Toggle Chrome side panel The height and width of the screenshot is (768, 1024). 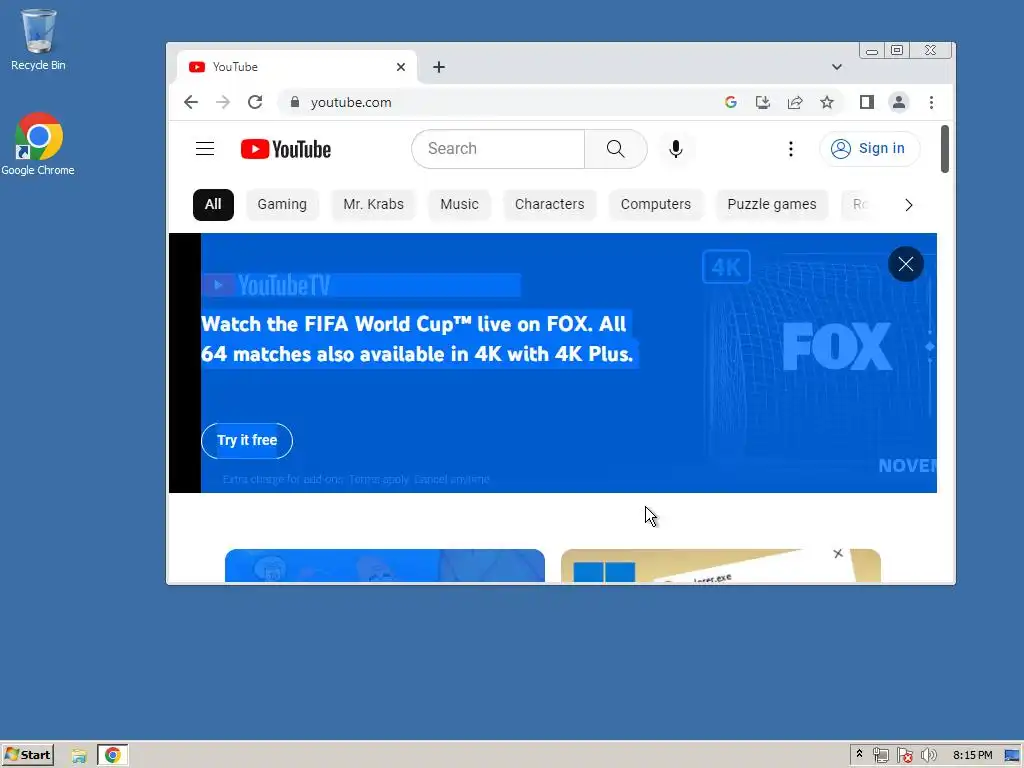pyautogui.click(x=867, y=103)
